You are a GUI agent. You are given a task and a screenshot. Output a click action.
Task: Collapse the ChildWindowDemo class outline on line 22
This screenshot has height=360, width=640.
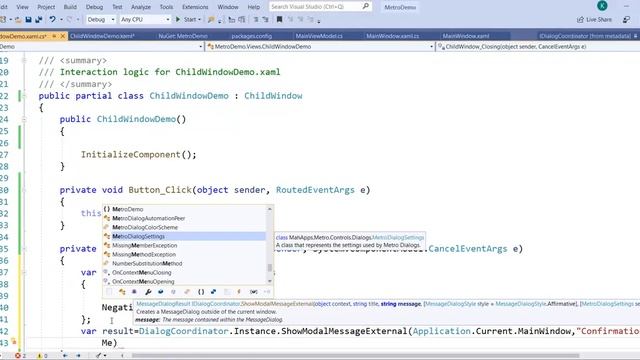[24, 96]
